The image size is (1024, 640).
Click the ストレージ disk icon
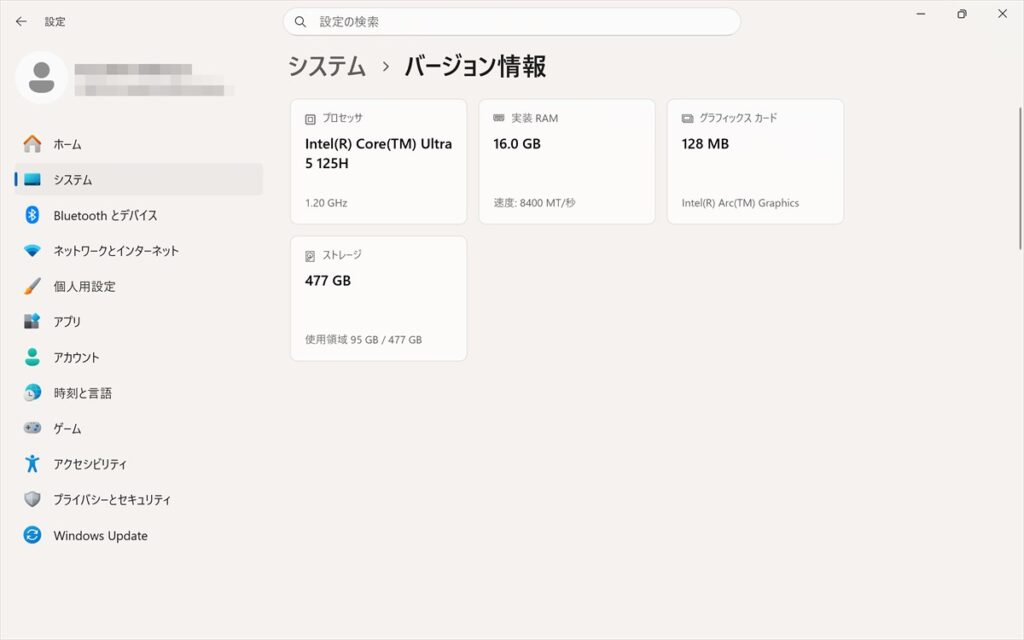pyautogui.click(x=310, y=256)
